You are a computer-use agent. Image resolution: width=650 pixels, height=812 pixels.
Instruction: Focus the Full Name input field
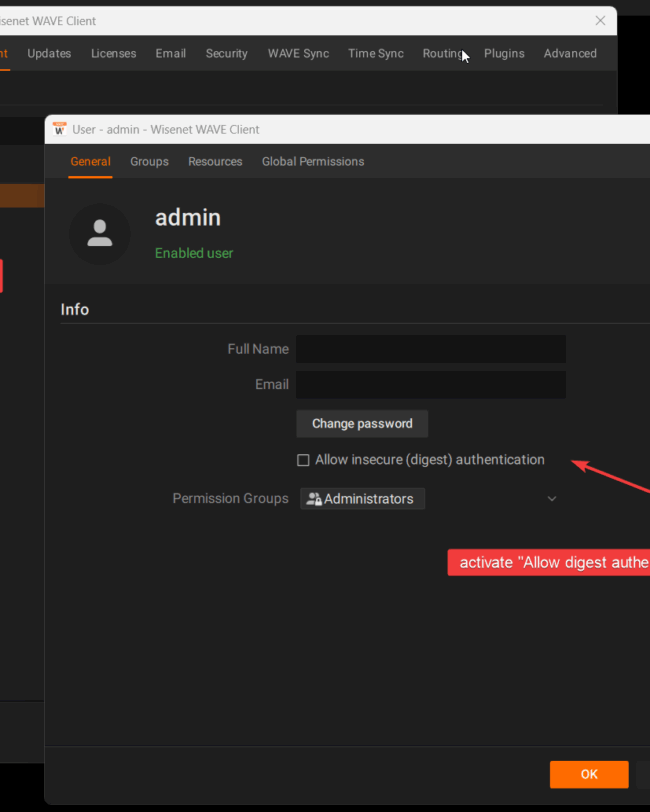(x=431, y=349)
